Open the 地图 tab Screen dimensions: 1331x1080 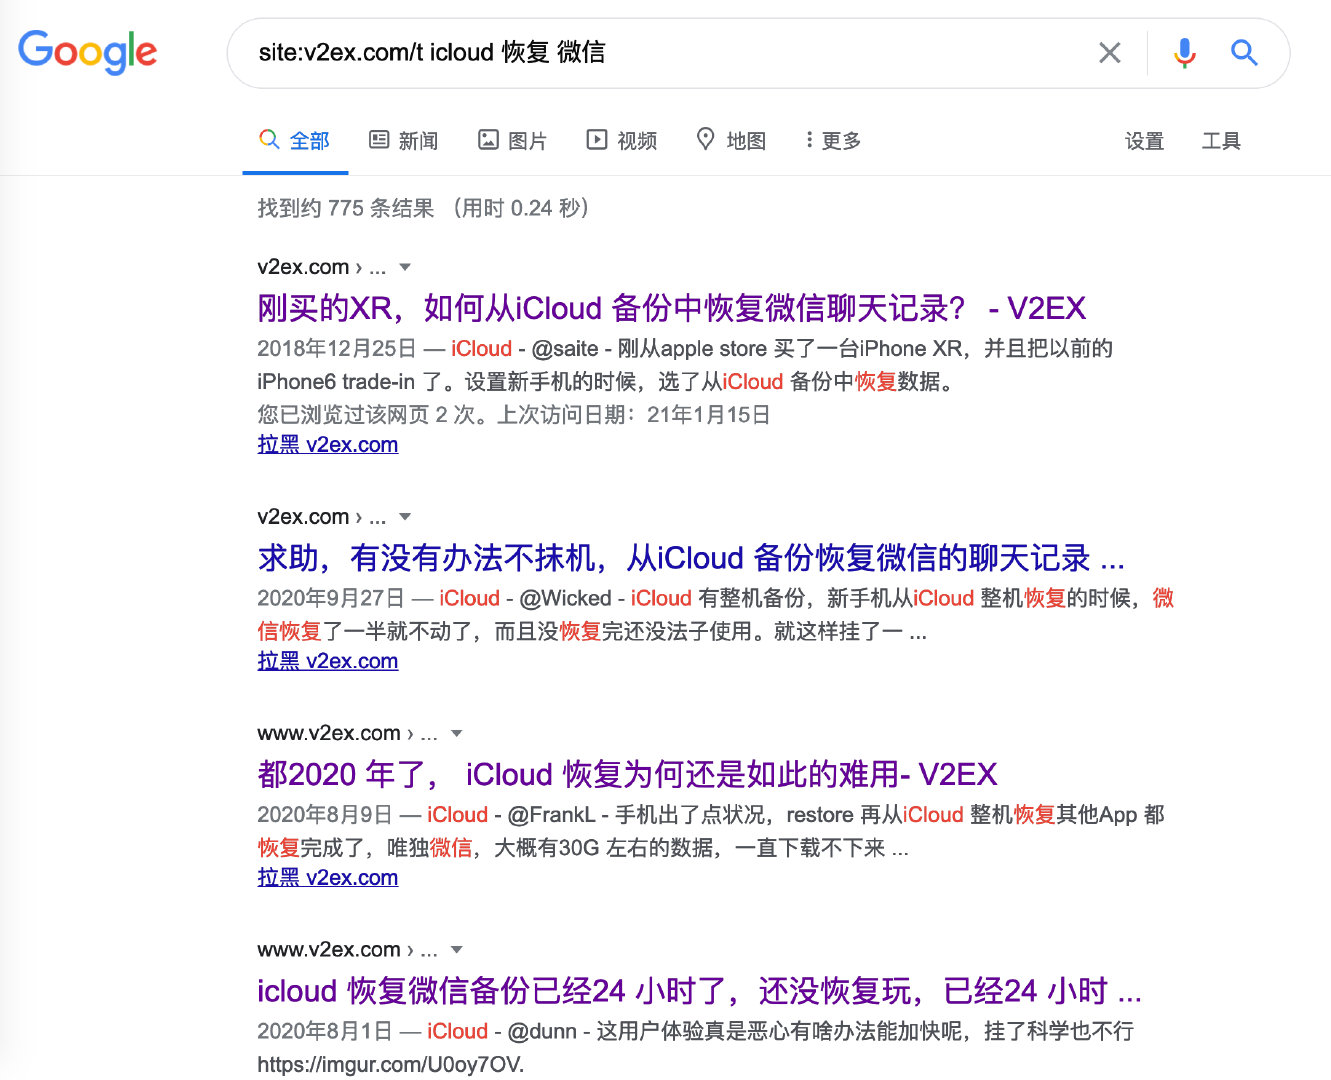[x=731, y=141]
